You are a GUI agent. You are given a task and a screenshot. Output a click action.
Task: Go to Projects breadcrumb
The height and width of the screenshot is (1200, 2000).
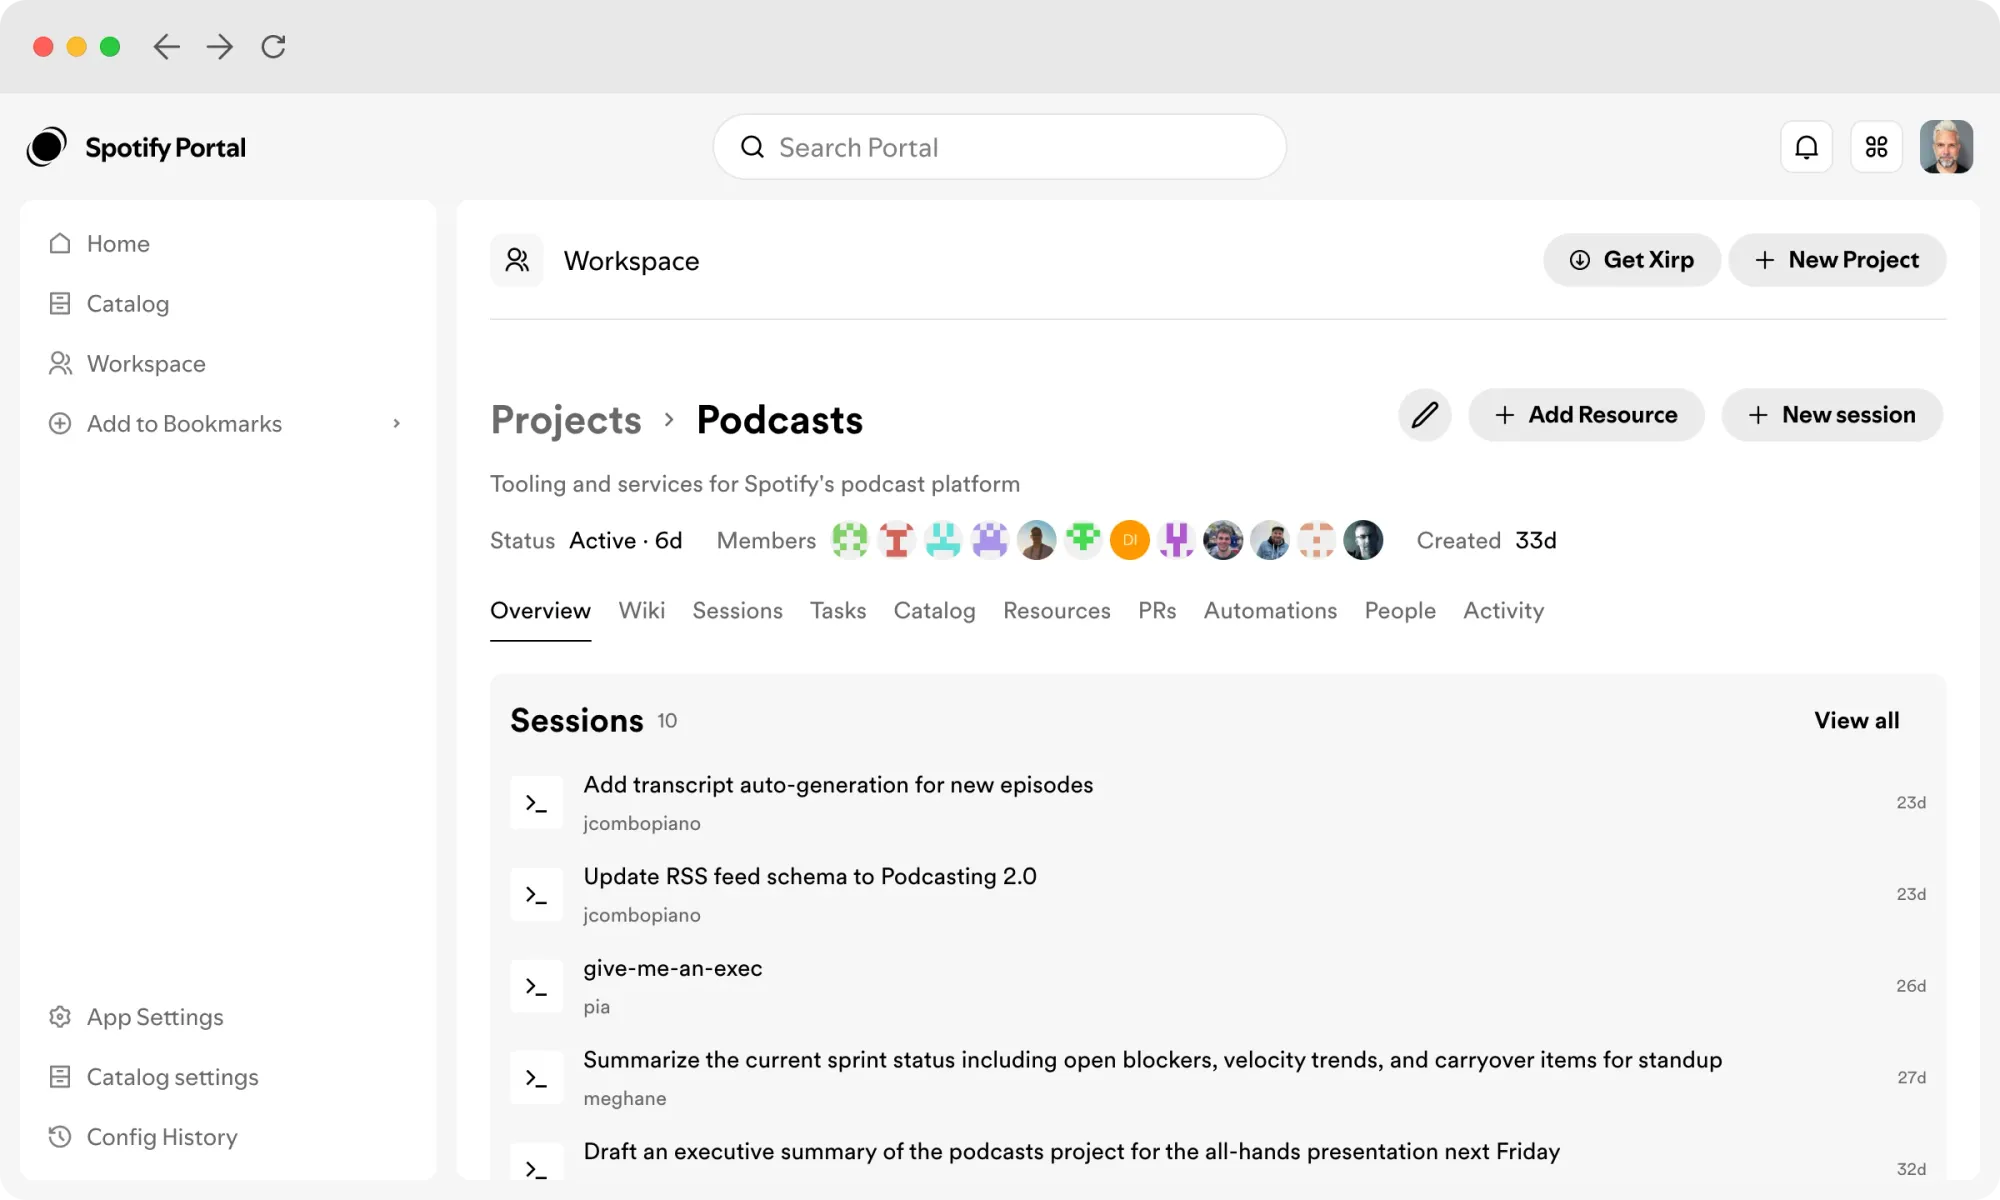[x=566, y=420]
